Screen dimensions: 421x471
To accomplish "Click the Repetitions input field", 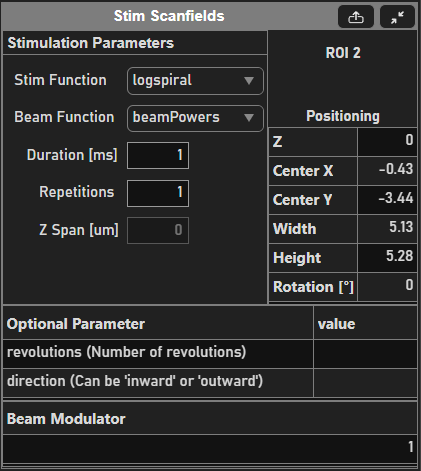I will point(158,193).
